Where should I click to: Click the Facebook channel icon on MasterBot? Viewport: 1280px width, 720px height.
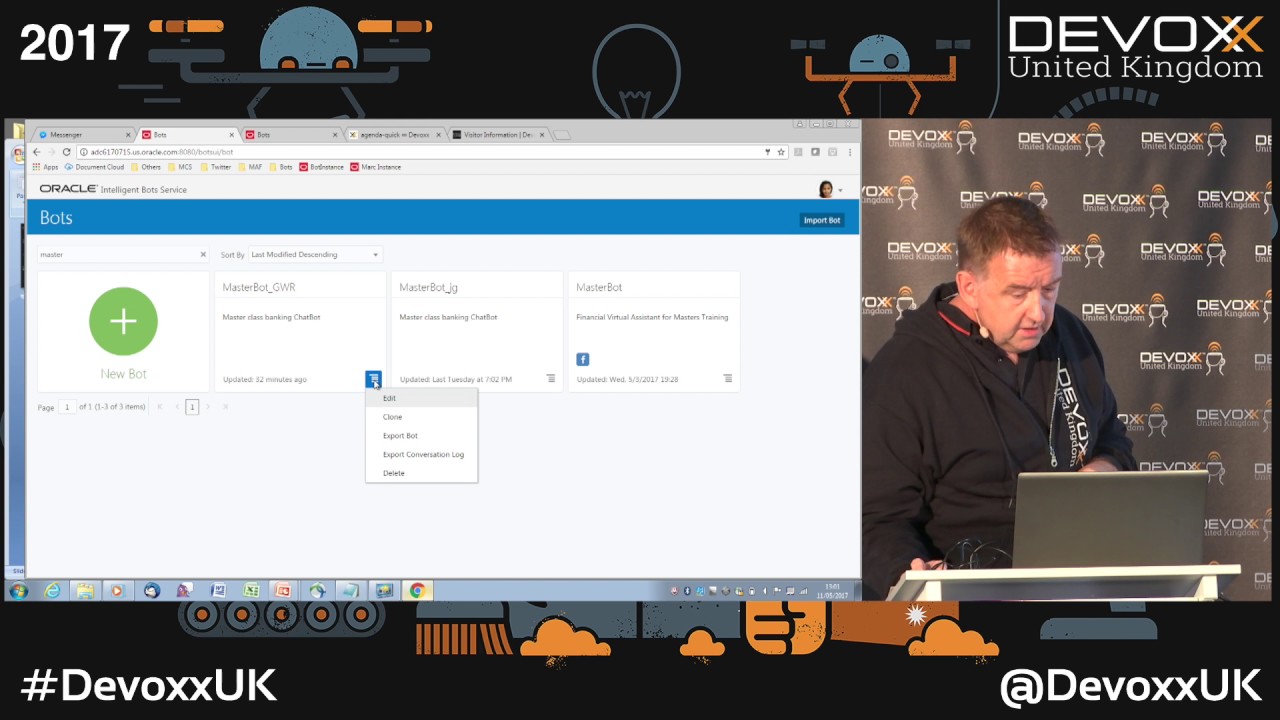point(582,359)
